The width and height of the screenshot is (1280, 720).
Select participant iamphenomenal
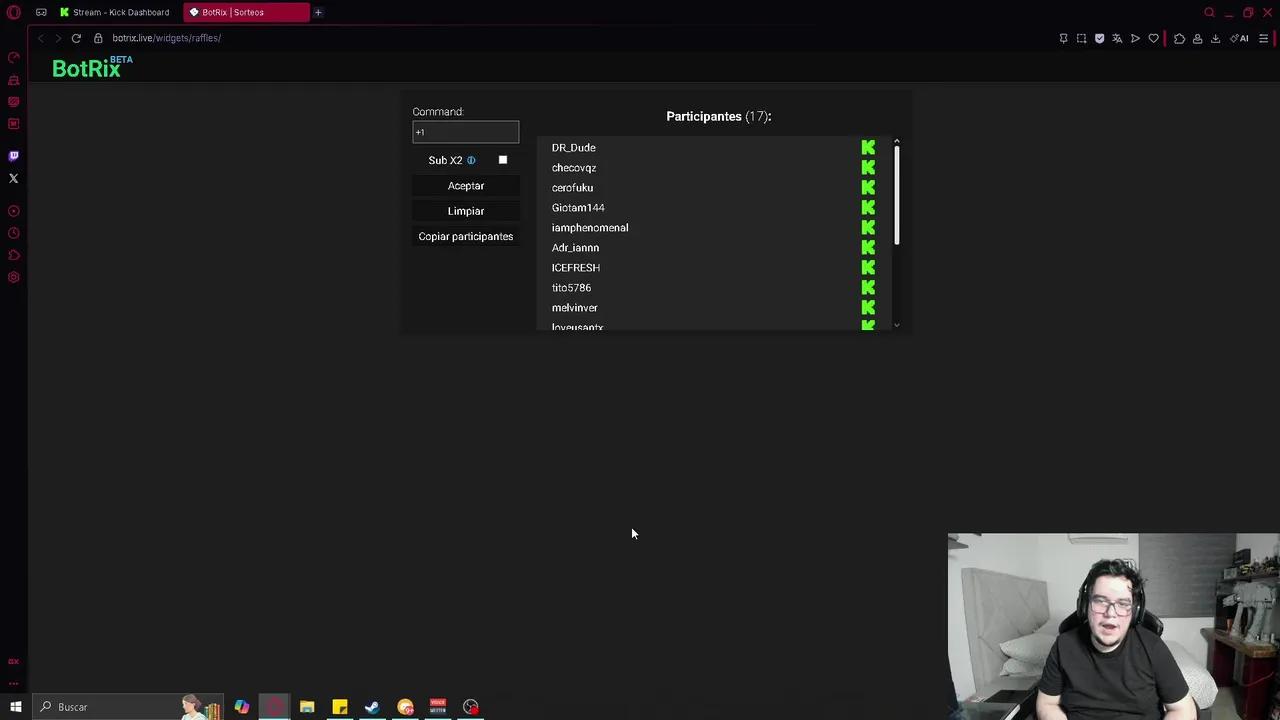coord(590,227)
